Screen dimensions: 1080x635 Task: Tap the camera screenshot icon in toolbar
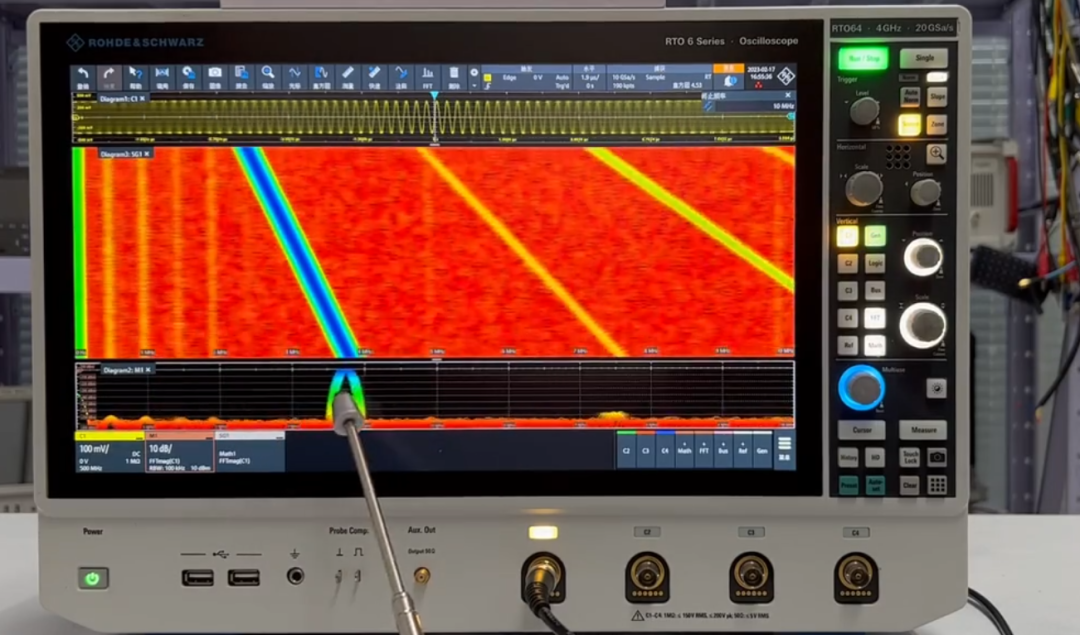pyautogui.click(x=215, y=77)
